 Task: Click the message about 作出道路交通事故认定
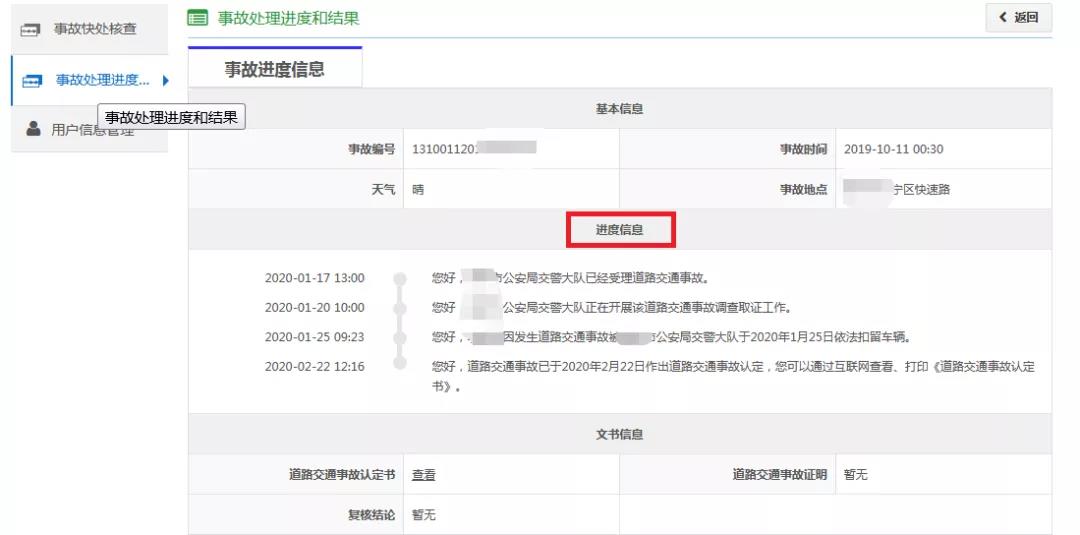pyautogui.click(x=733, y=376)
